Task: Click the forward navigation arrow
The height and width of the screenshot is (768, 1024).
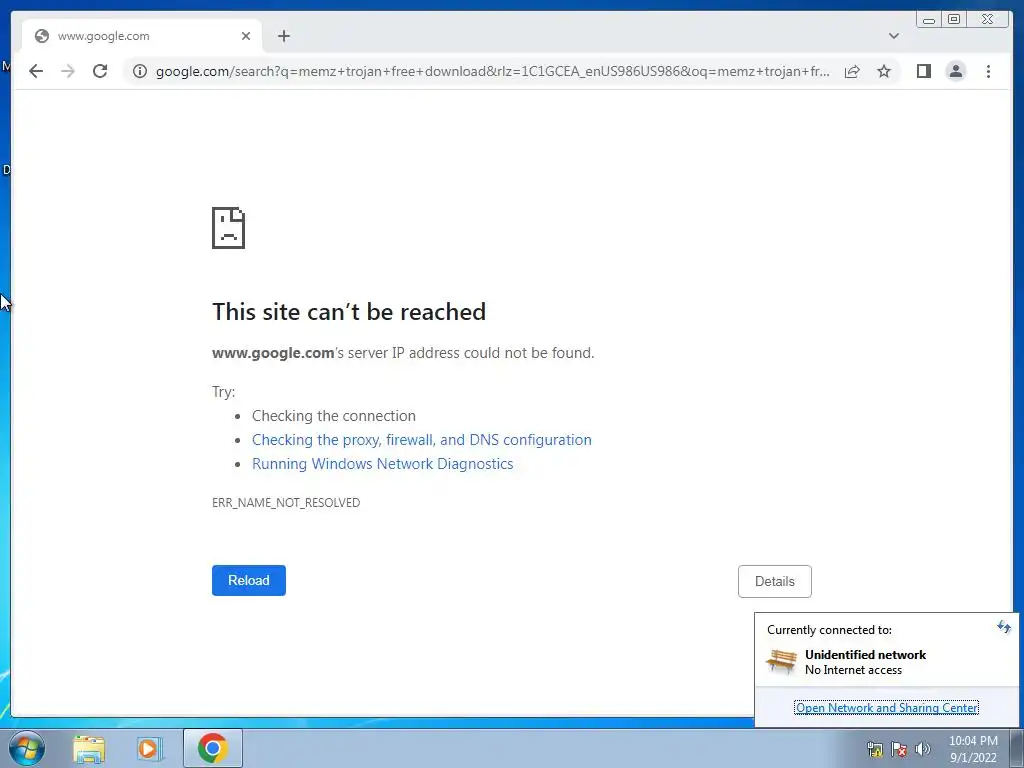Action: [68, 71]
